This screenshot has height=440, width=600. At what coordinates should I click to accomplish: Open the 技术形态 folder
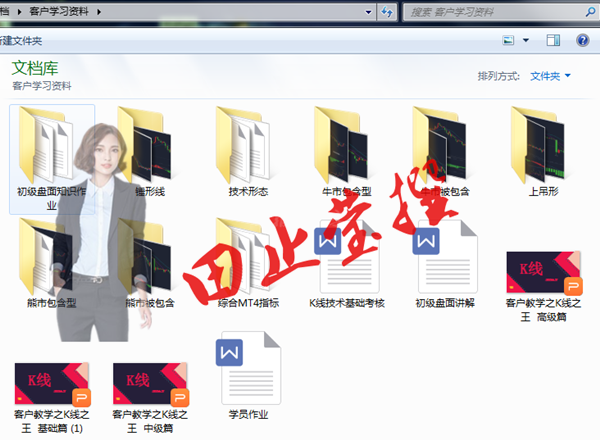(x=248, y=148)
